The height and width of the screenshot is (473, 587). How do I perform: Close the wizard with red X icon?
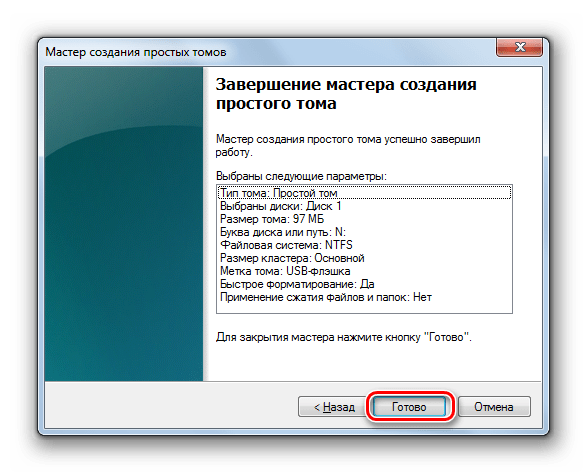point(520,47)
